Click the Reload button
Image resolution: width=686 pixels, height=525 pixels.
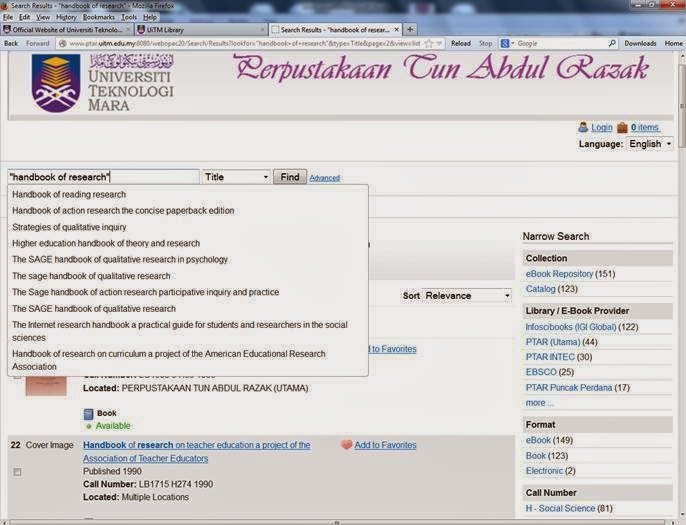tap(461, 43)
